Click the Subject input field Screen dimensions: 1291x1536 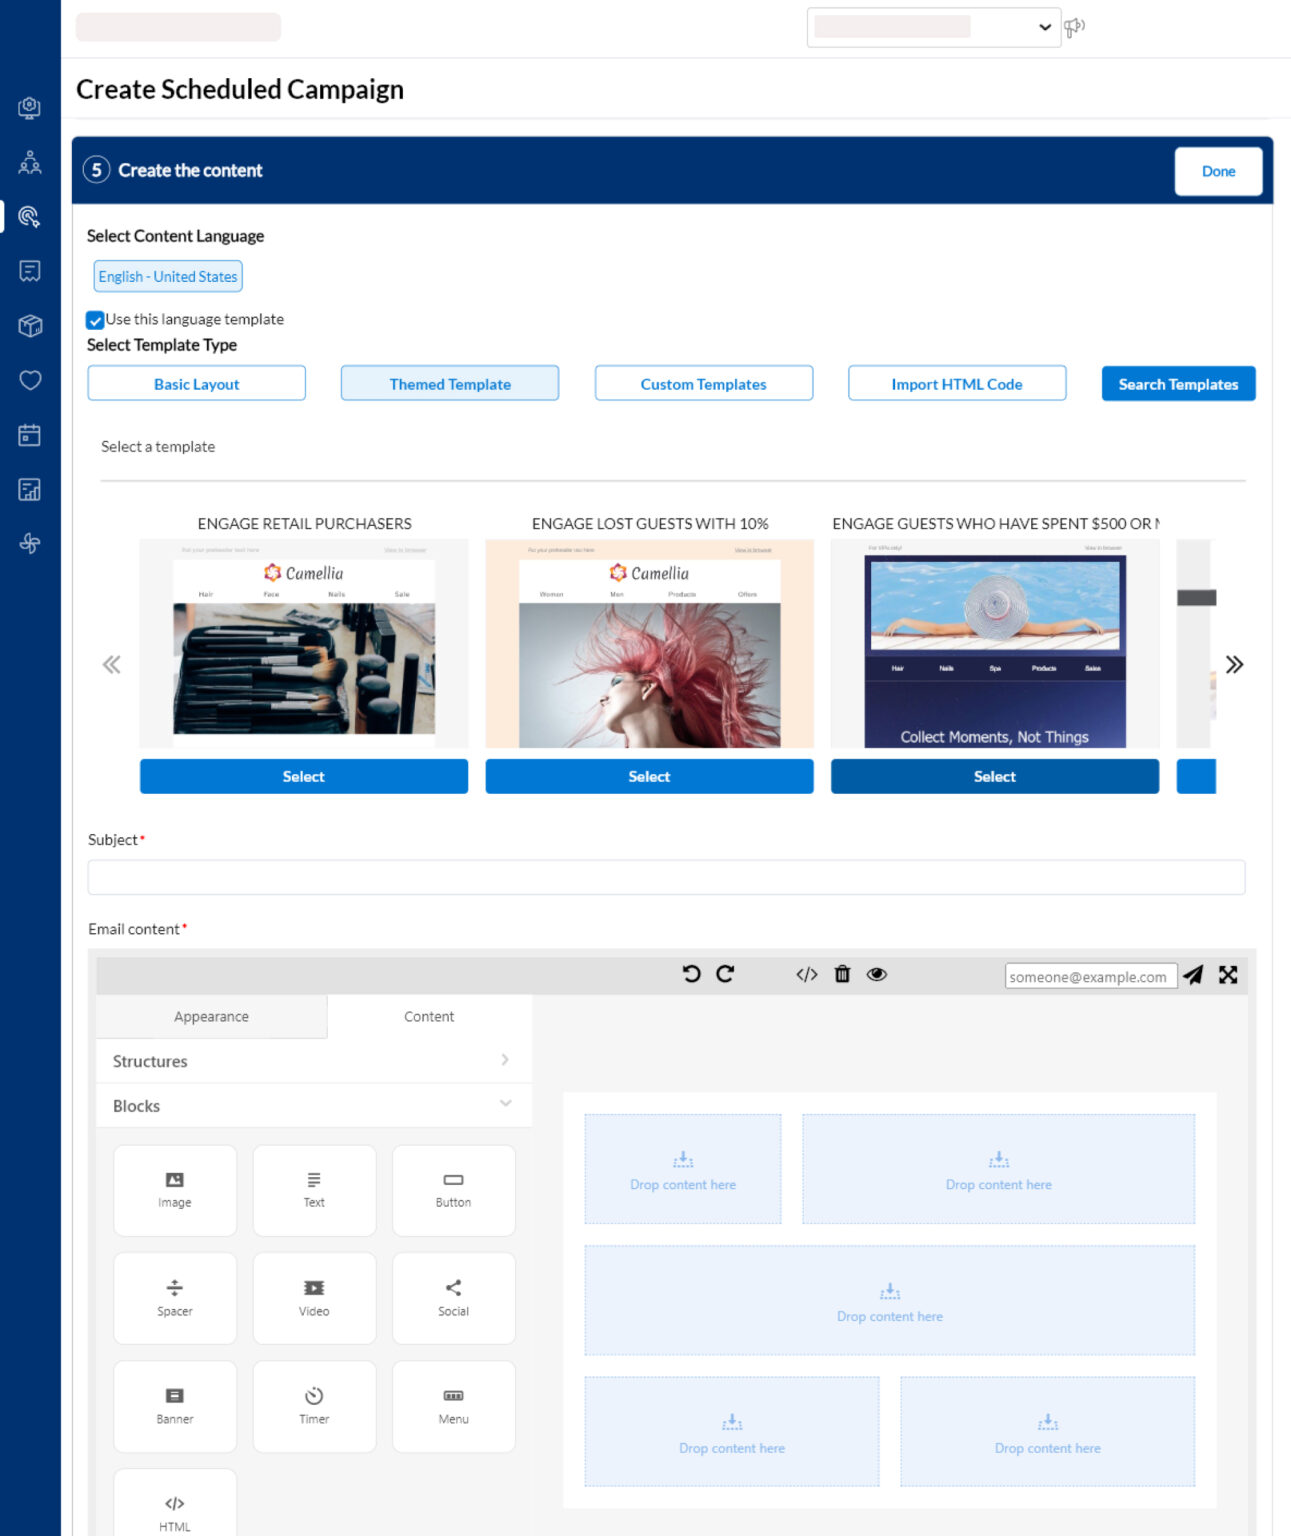[x=665, y=877]
